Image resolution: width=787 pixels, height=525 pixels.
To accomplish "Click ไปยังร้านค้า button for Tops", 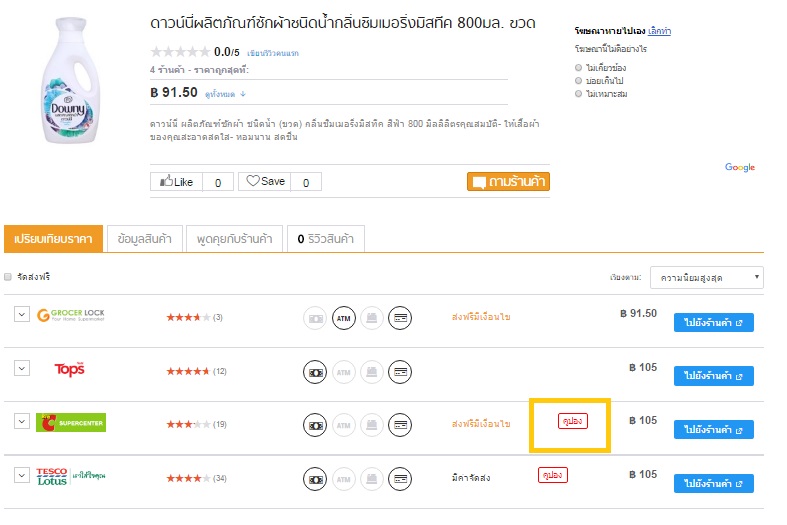I will [x=714, y=376].
